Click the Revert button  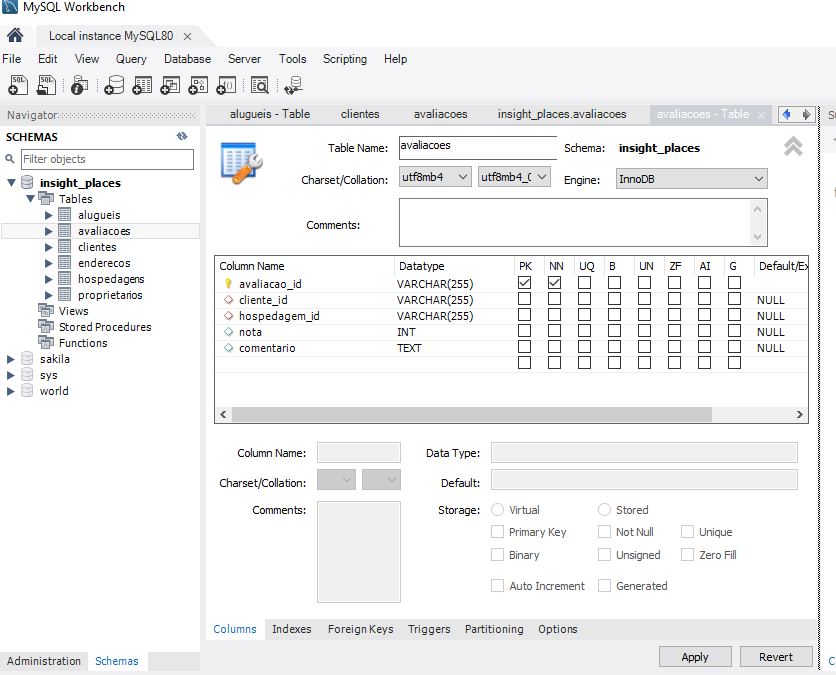(x=776, y=657)
